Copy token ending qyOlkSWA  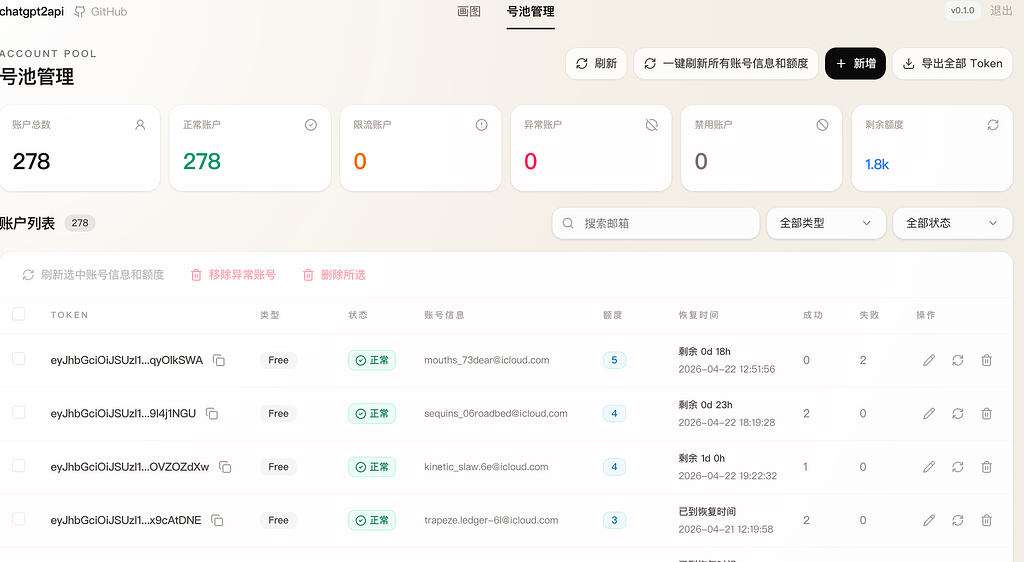pos(219,360)
